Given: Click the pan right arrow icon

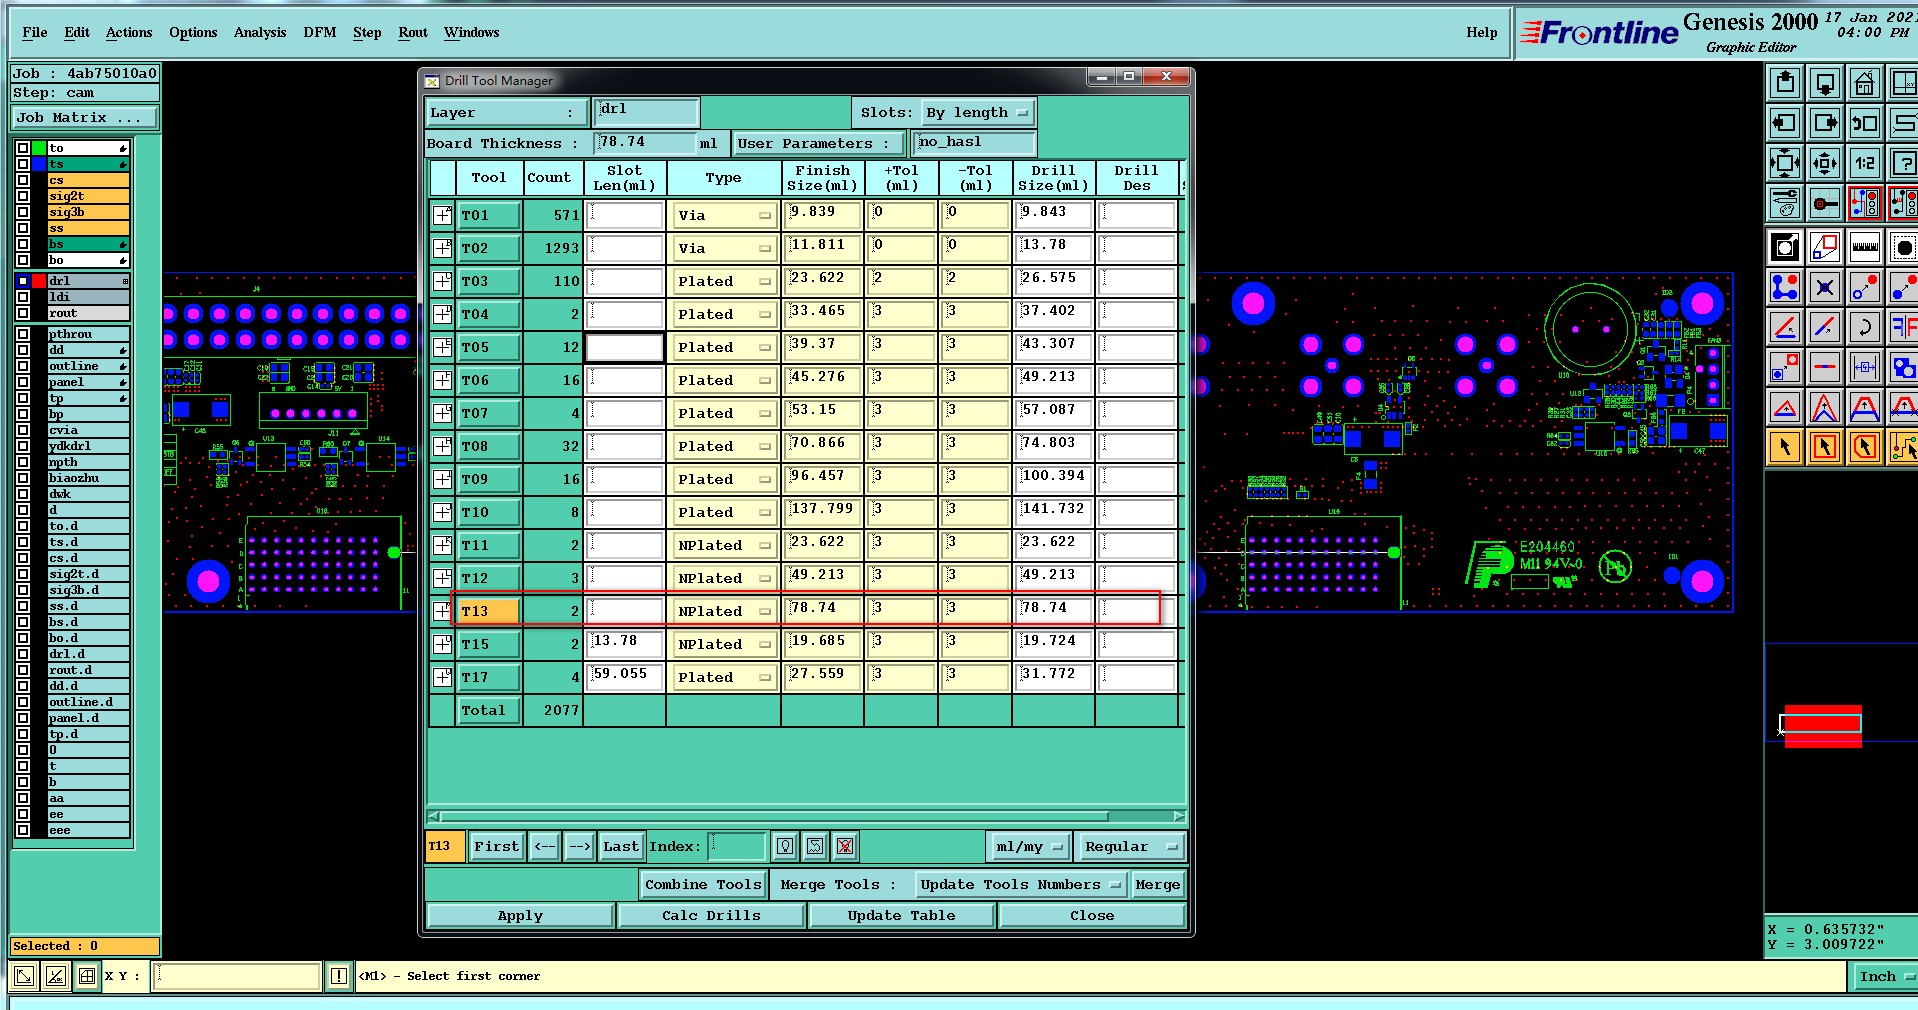Looking at the screenshot, I should point(1825,124).
